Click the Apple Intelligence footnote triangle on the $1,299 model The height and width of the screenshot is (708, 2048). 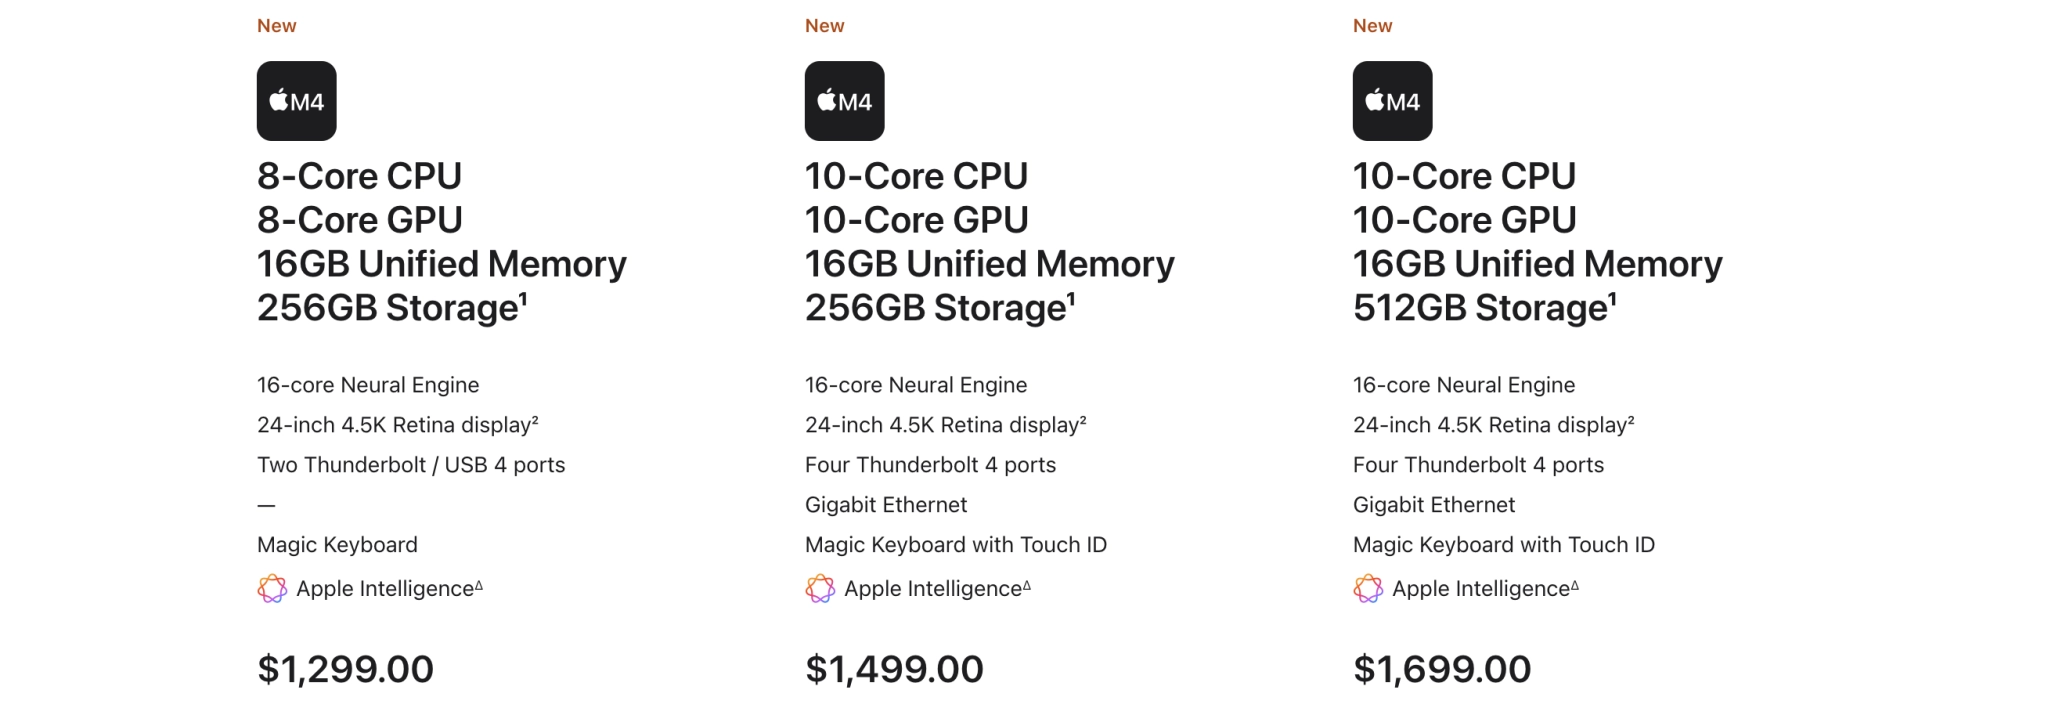click(479, 586)
